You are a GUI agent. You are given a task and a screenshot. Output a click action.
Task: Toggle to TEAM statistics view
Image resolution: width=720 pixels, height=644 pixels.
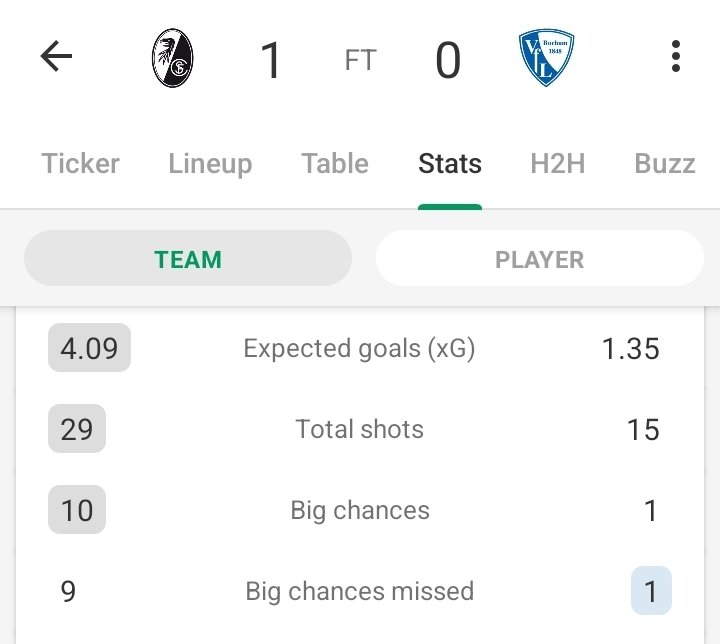[188, 259]
